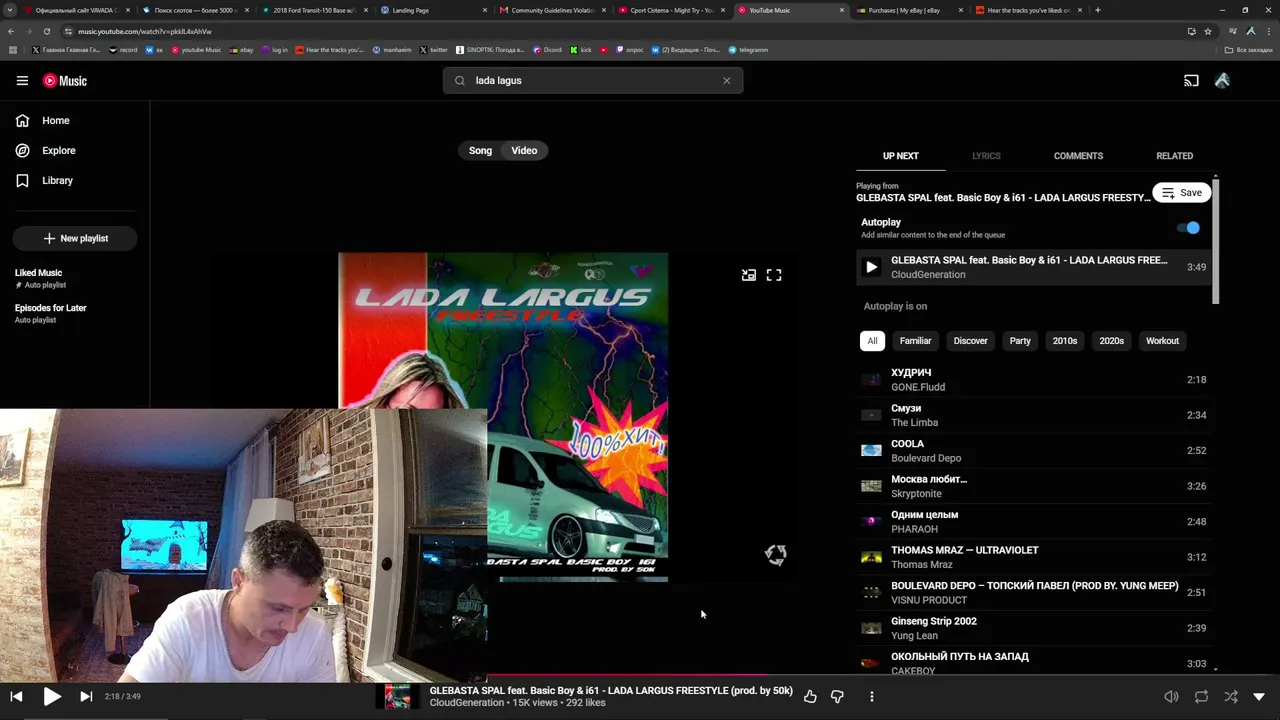Screen dimensions: 1280x720
Task: Save the queue to a playlist
Action: (1181, 193)
